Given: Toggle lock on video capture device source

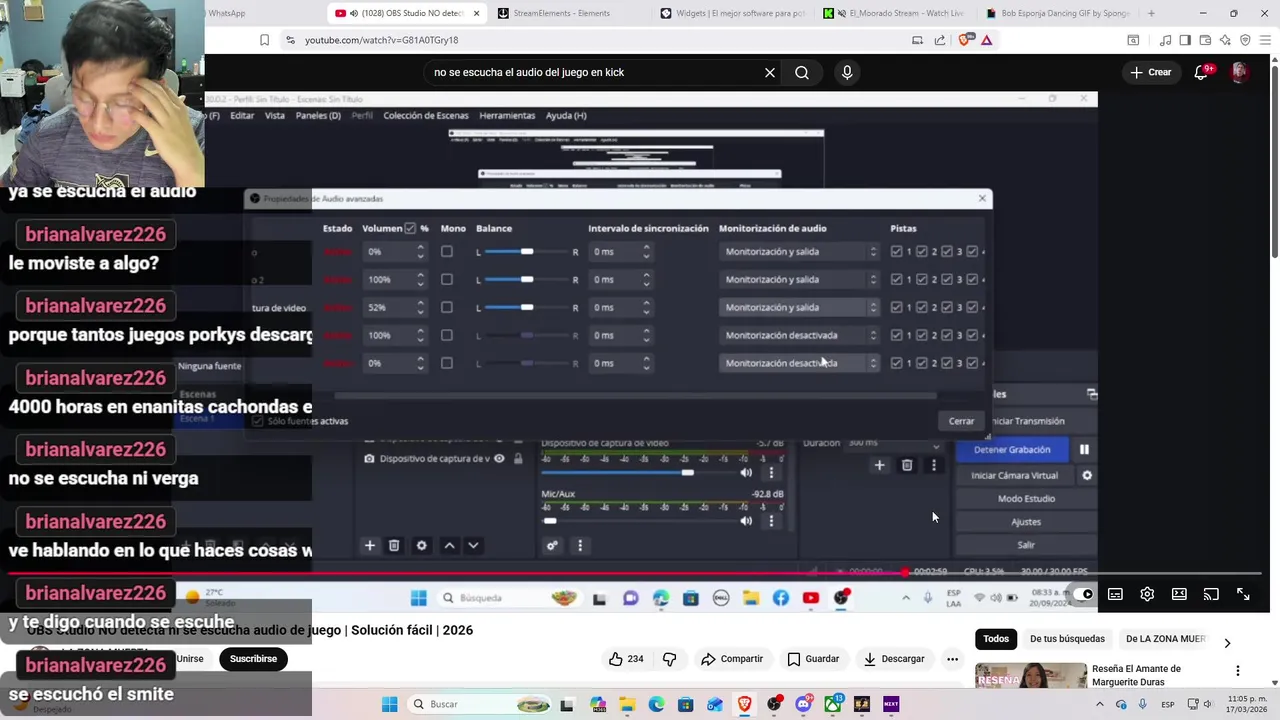Looking at the screenshot, I should [518, 458].
